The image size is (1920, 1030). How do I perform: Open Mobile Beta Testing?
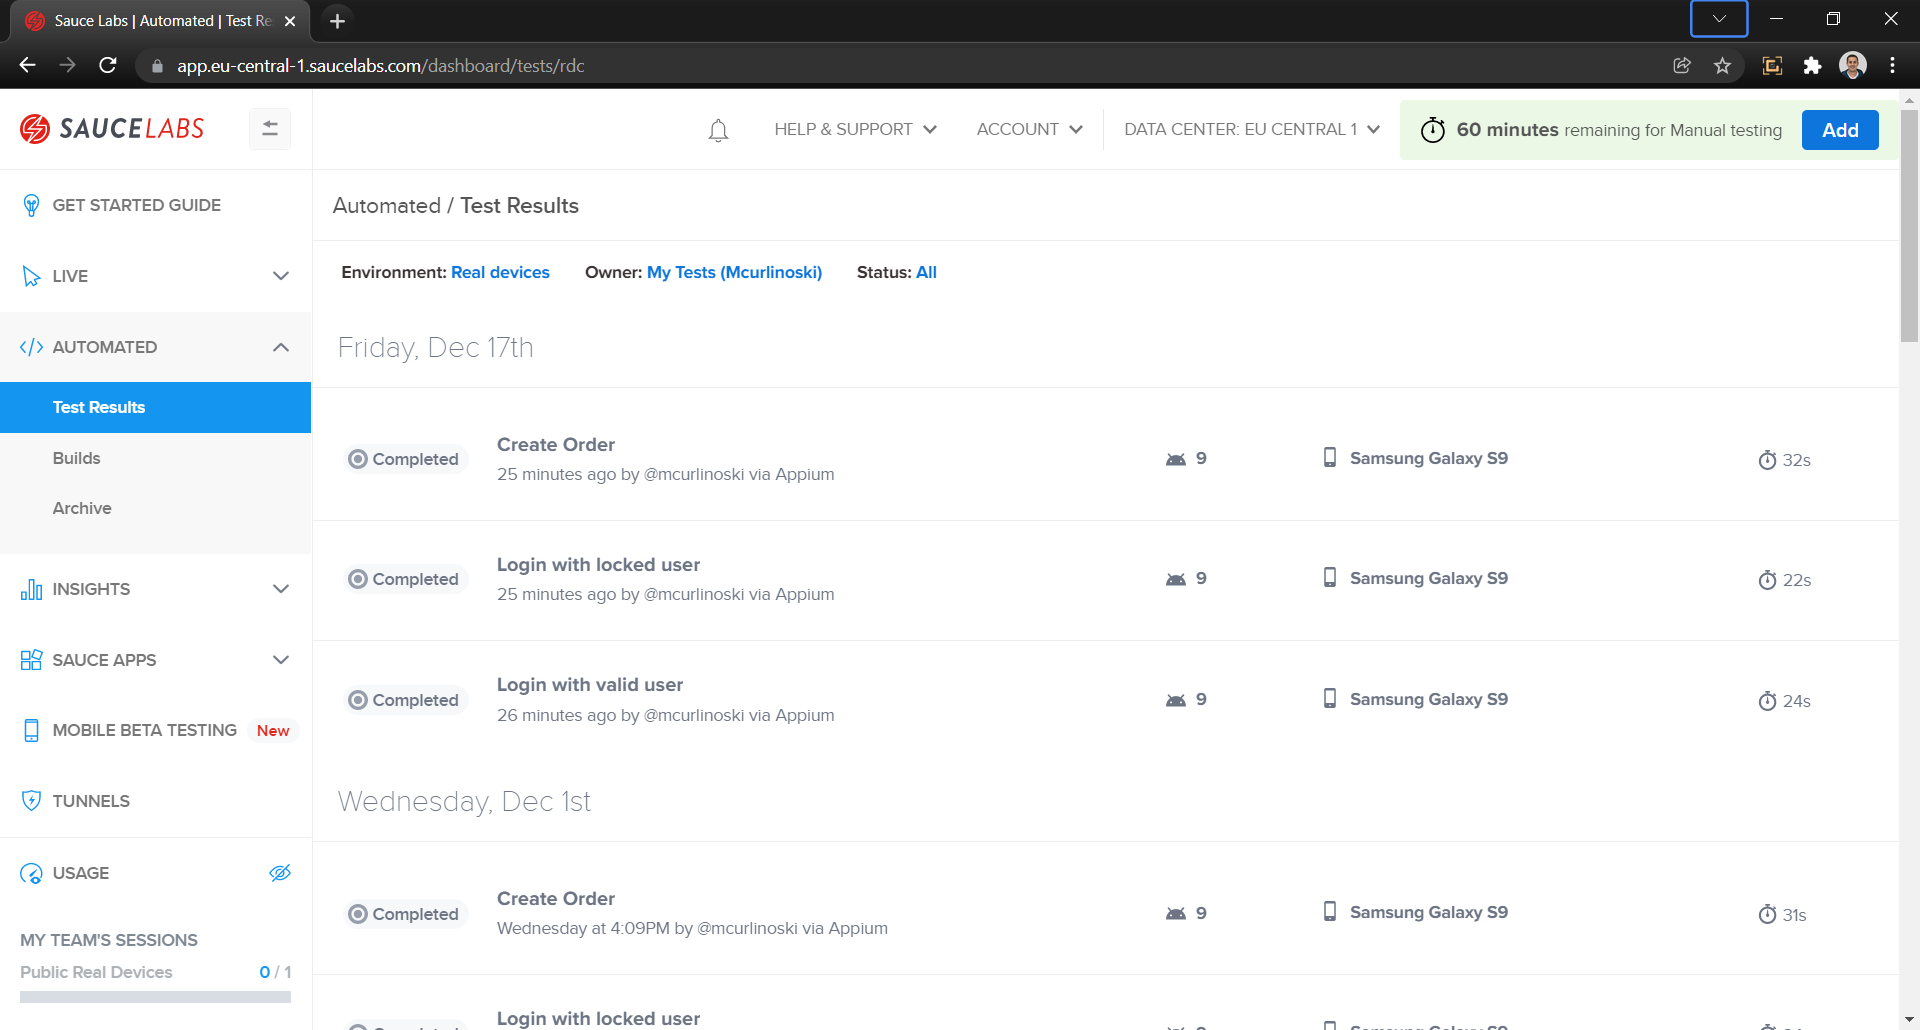pyautogui.click(x=145, y=730)
